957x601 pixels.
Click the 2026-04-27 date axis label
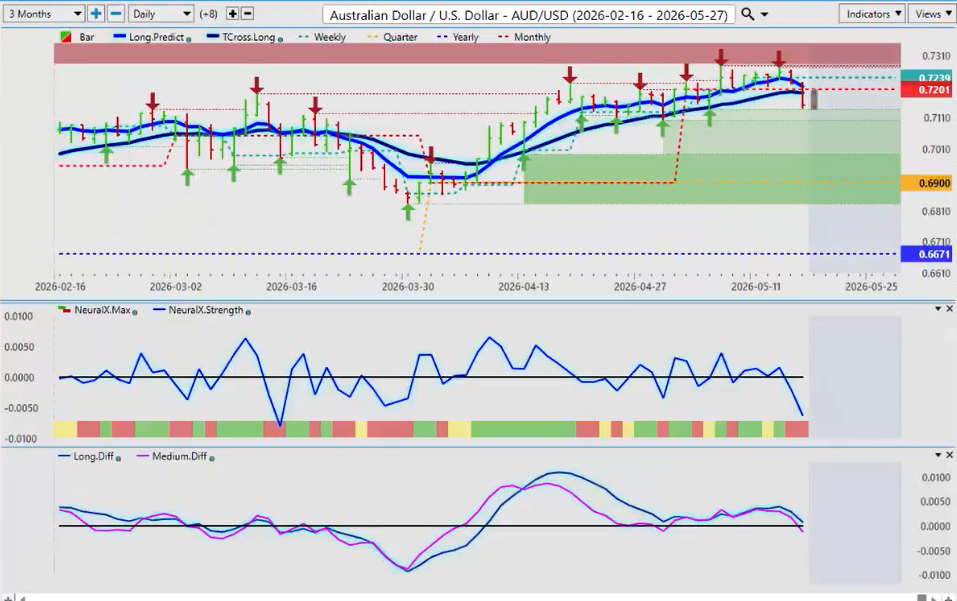(x=640, y=286)
